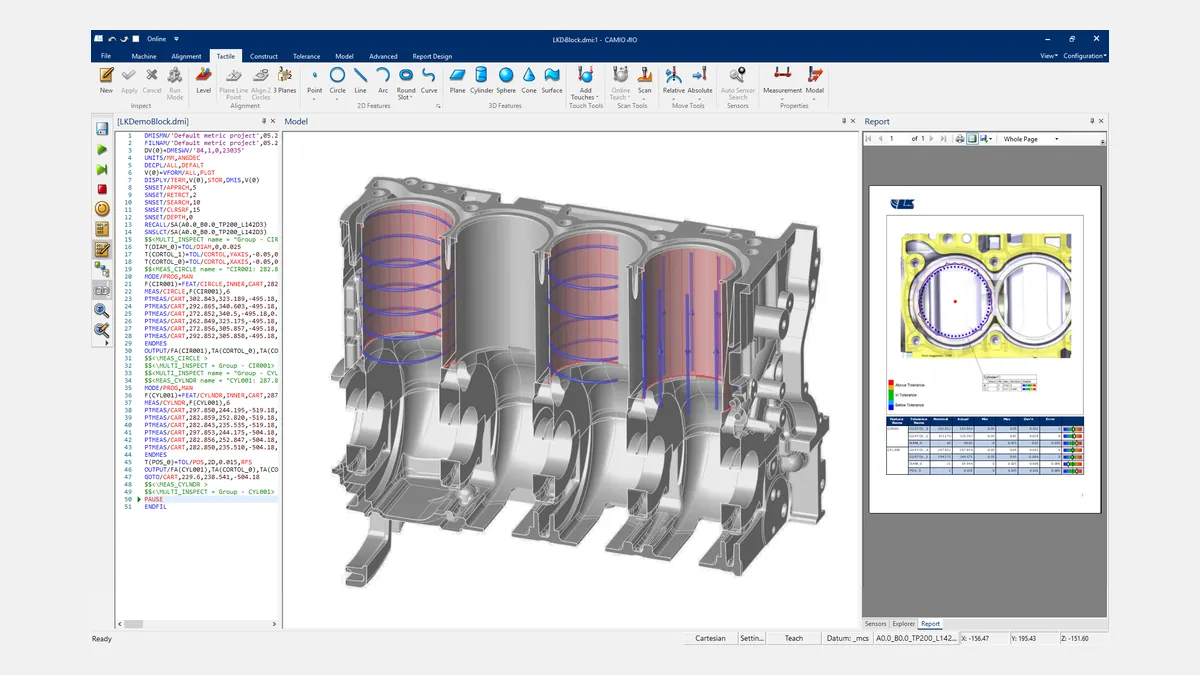Toggle pin on LKDemoBlock.dmi panel
Screen dimensions: 1200x675
point(264,121)
